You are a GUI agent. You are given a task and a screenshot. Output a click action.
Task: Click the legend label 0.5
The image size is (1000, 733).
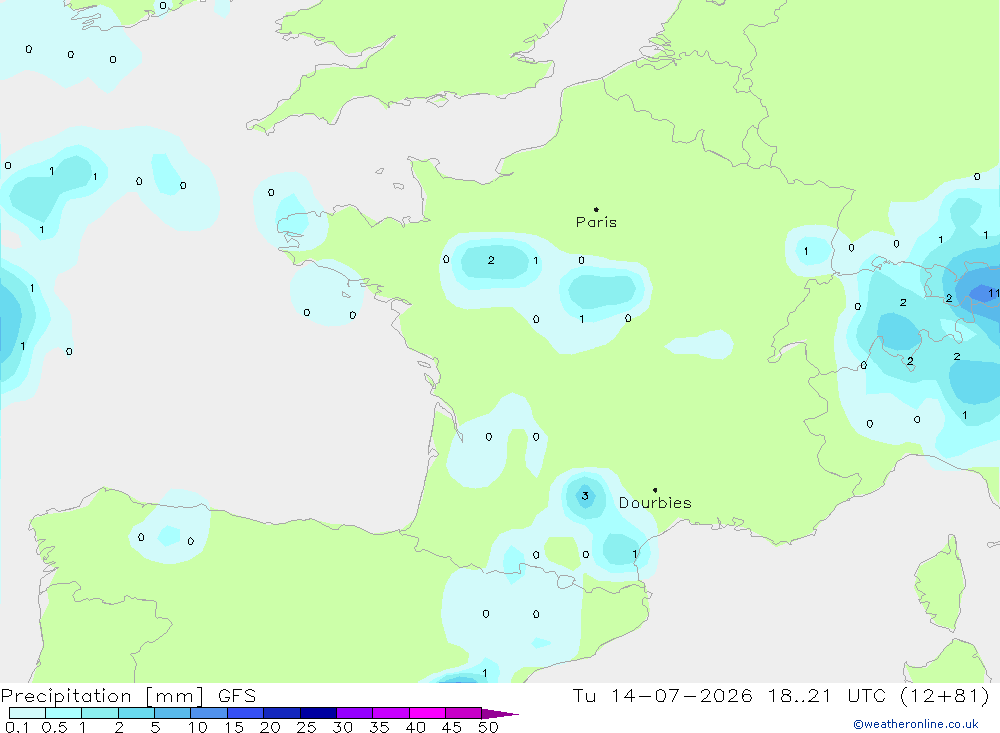click(54, 727)
